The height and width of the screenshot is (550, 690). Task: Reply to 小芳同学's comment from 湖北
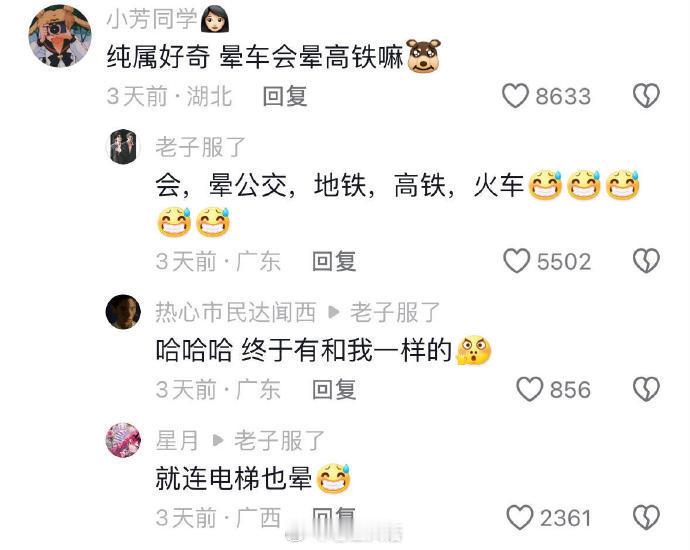click(x=285, y=96)
